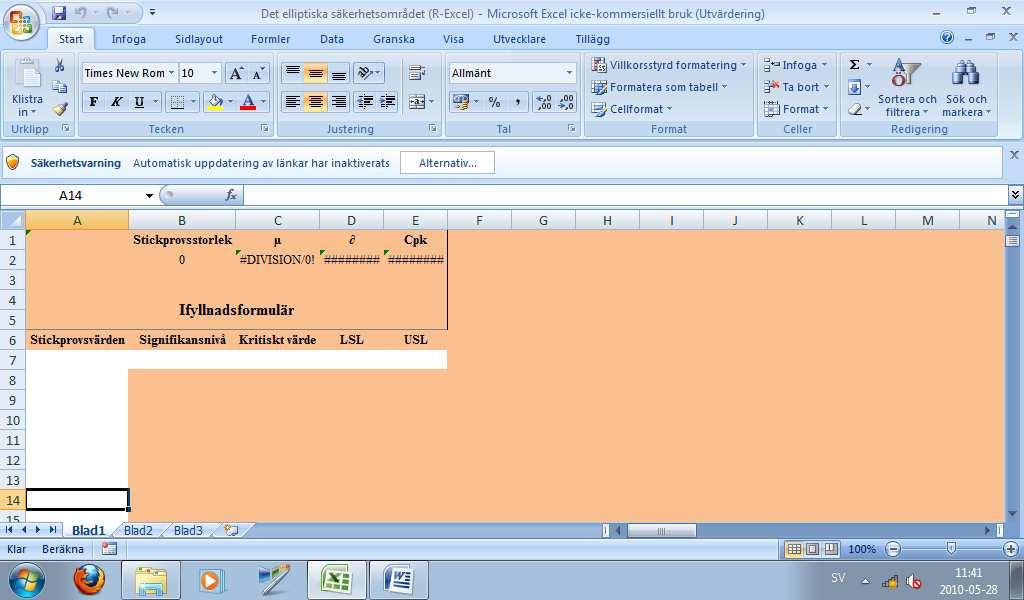Switch to the Utvecklare tab

point(519,39)
